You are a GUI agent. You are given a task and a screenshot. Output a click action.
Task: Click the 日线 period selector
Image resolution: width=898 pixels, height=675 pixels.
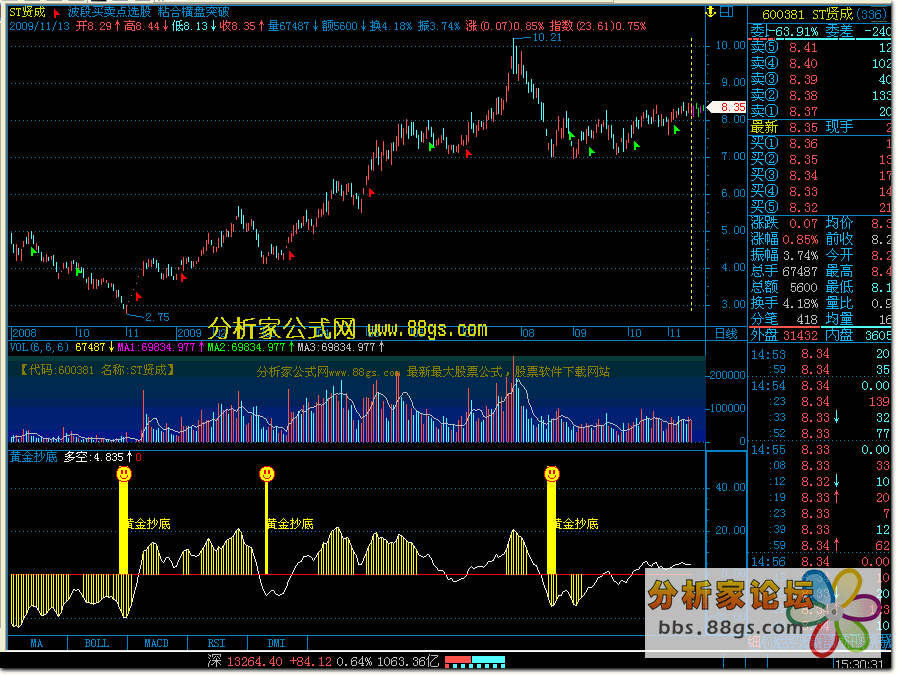725,333
